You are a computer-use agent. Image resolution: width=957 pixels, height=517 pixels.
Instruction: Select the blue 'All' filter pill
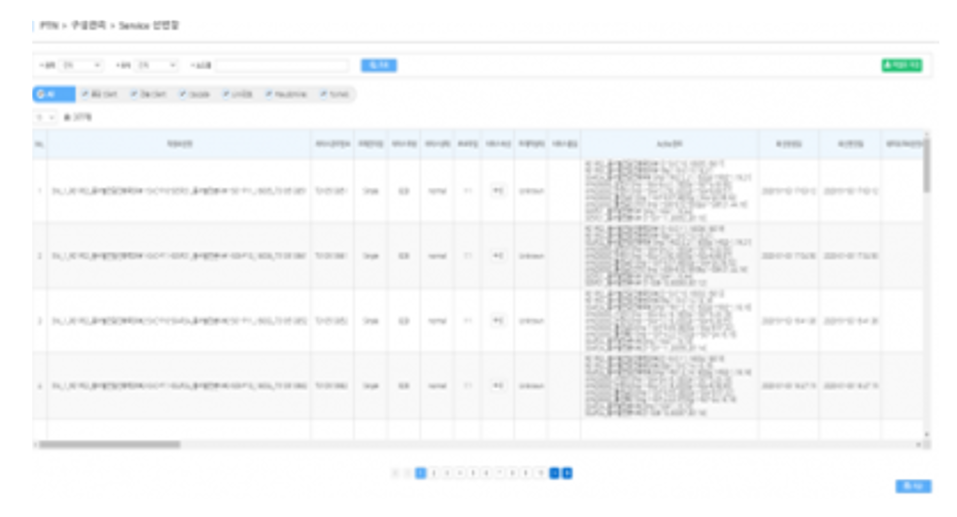tap(54, 94)
